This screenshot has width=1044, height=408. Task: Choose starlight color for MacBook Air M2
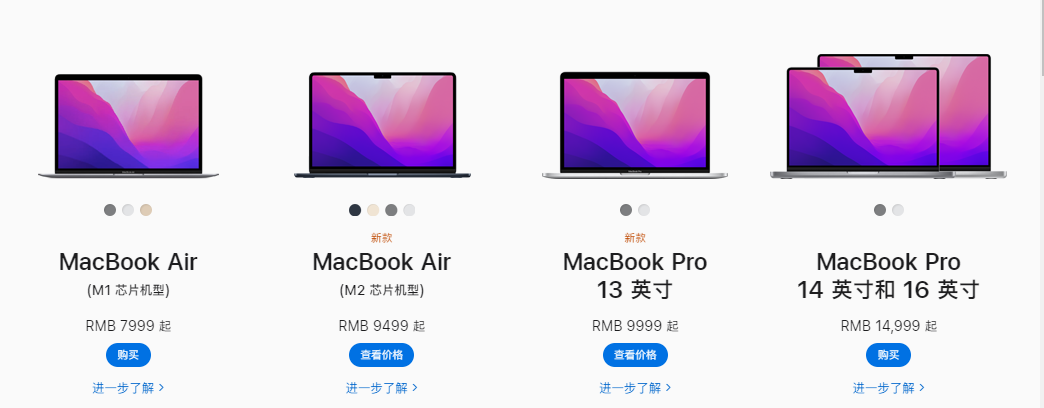pos(373,210)
